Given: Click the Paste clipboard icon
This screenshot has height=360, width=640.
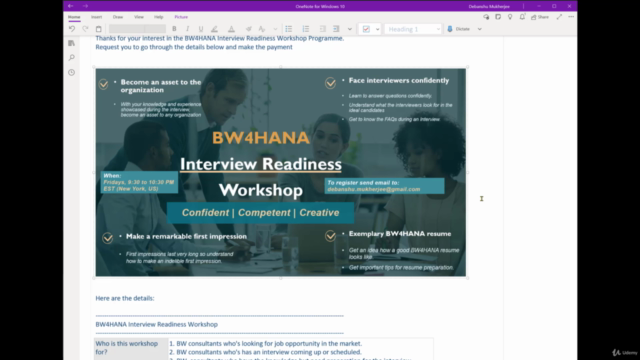Looking at the screenshot, I should [x=98, y=29].
